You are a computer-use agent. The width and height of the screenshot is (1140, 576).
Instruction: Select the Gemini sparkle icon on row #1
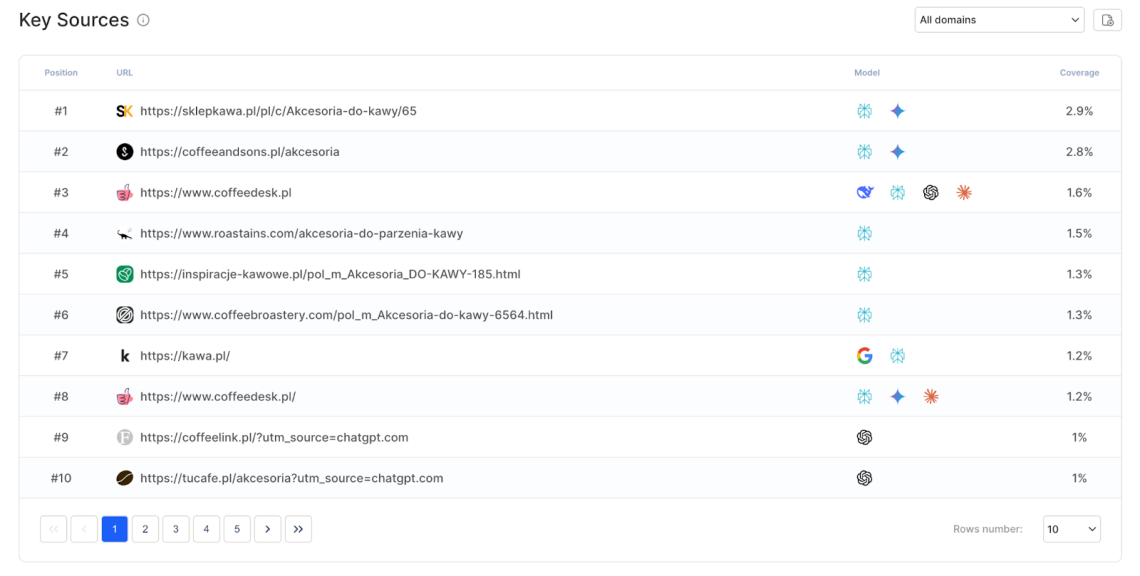(x=898, y=111)
